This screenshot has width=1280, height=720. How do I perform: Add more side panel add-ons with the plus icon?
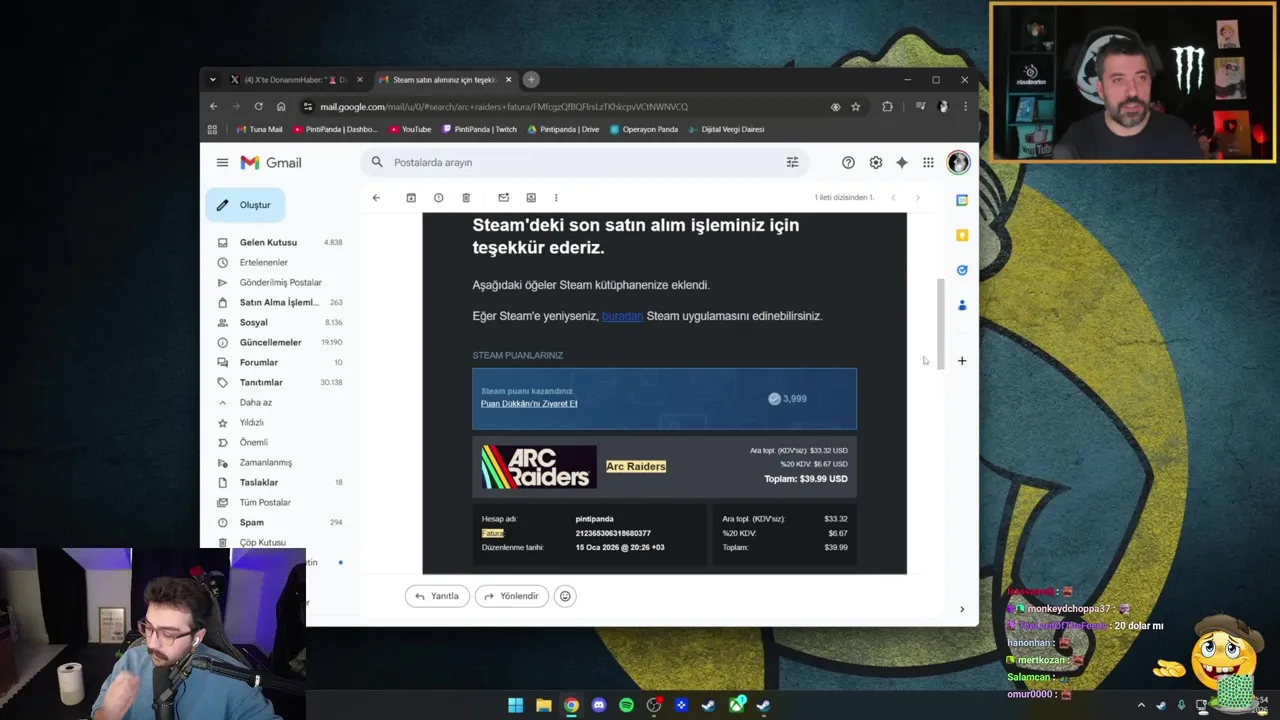(962, 360)
